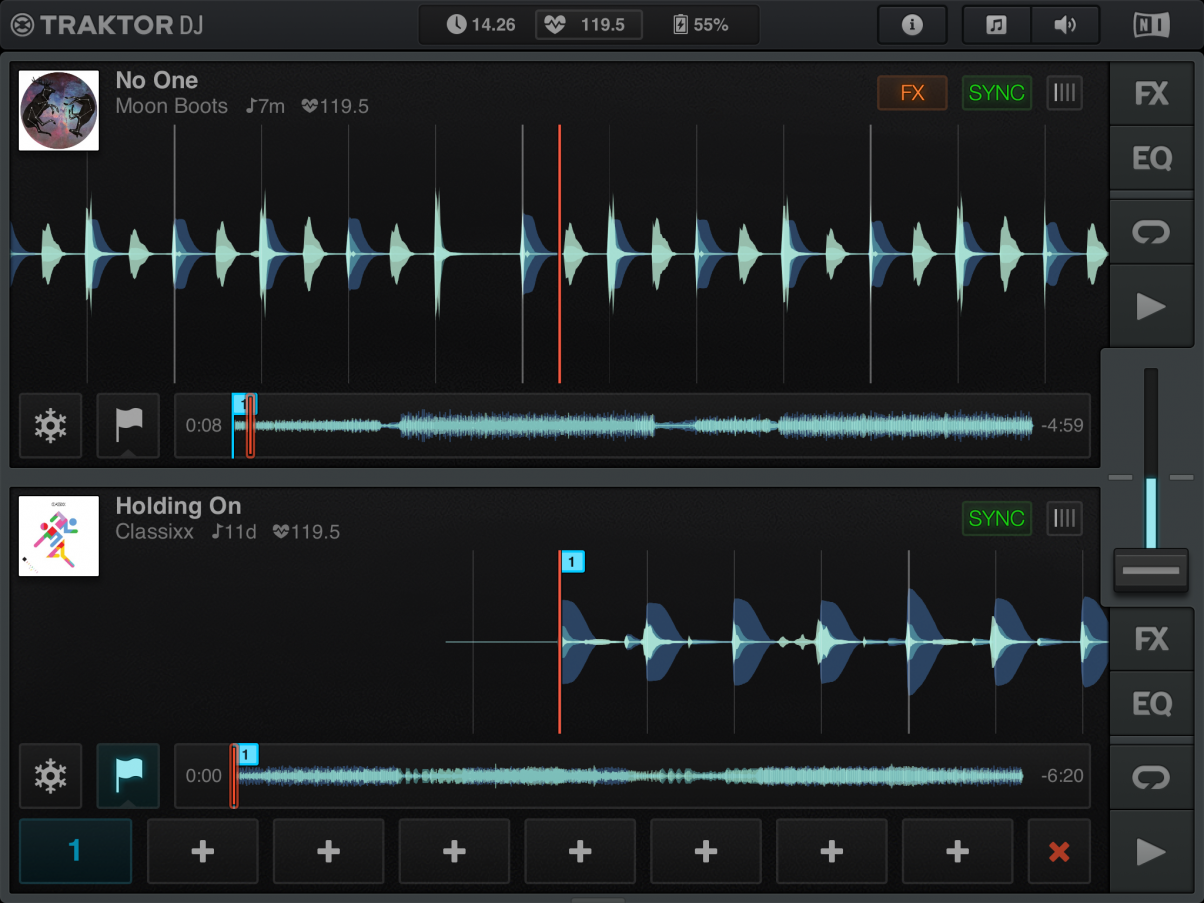Tap the key 7m on No One deck
The image size is (1204, 903).
click(x=266, y=106)
